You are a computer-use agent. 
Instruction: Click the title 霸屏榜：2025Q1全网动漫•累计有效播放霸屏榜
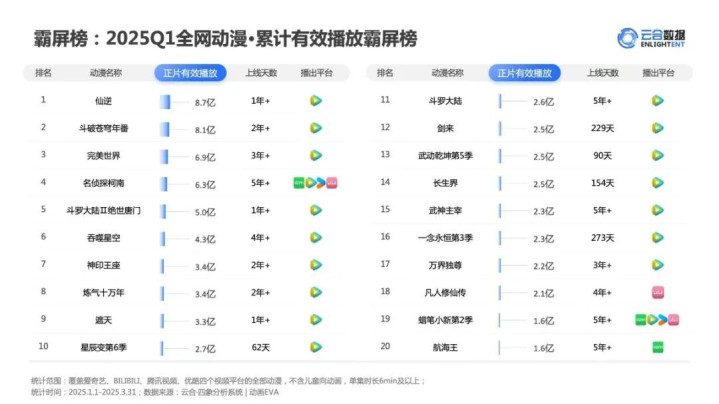pyautogui.click(x=225, y=39)
